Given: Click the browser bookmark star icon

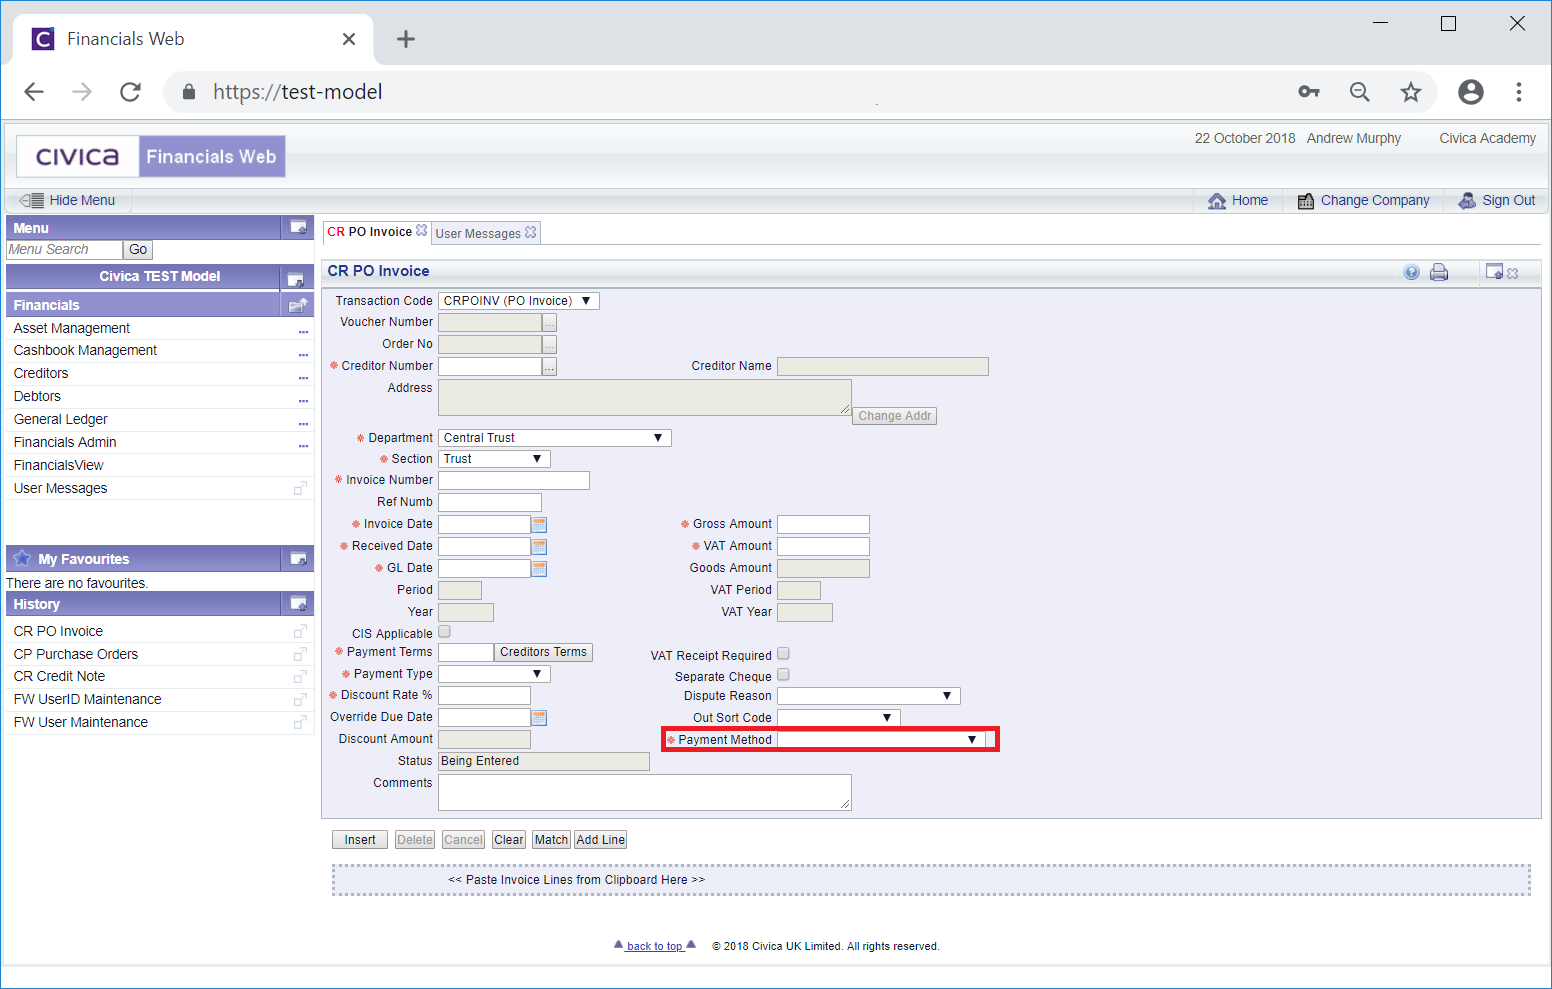Looking at the screenshot, I should click(x=1411, y=92).
